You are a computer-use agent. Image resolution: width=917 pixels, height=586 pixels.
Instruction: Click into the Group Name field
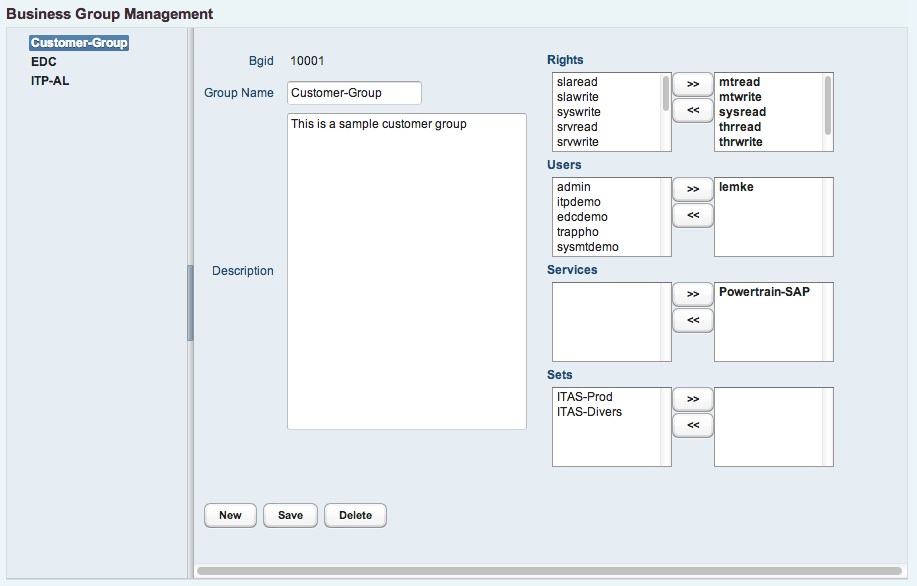pyautogui.click(x=354, y=93)
